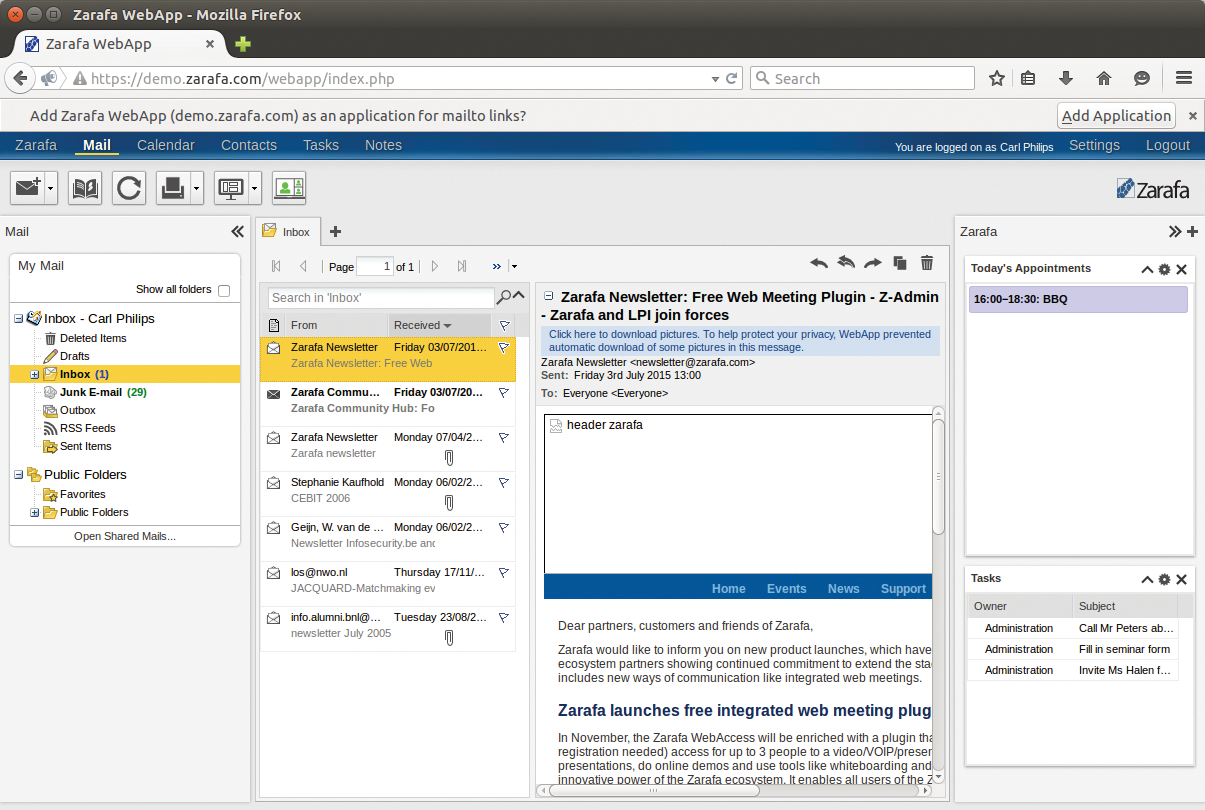Click the forward icon
This screenshot has height=810, width=1205.
[x=872, y=262]
